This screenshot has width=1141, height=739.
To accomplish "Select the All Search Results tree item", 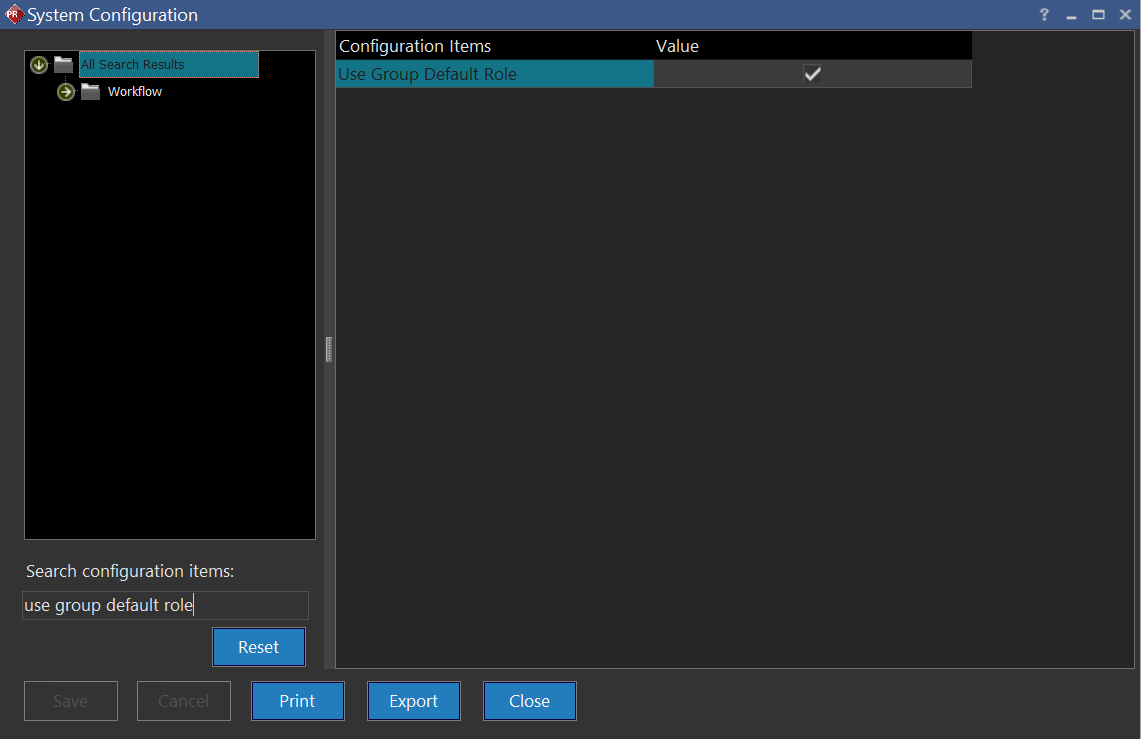I will 133,65.
